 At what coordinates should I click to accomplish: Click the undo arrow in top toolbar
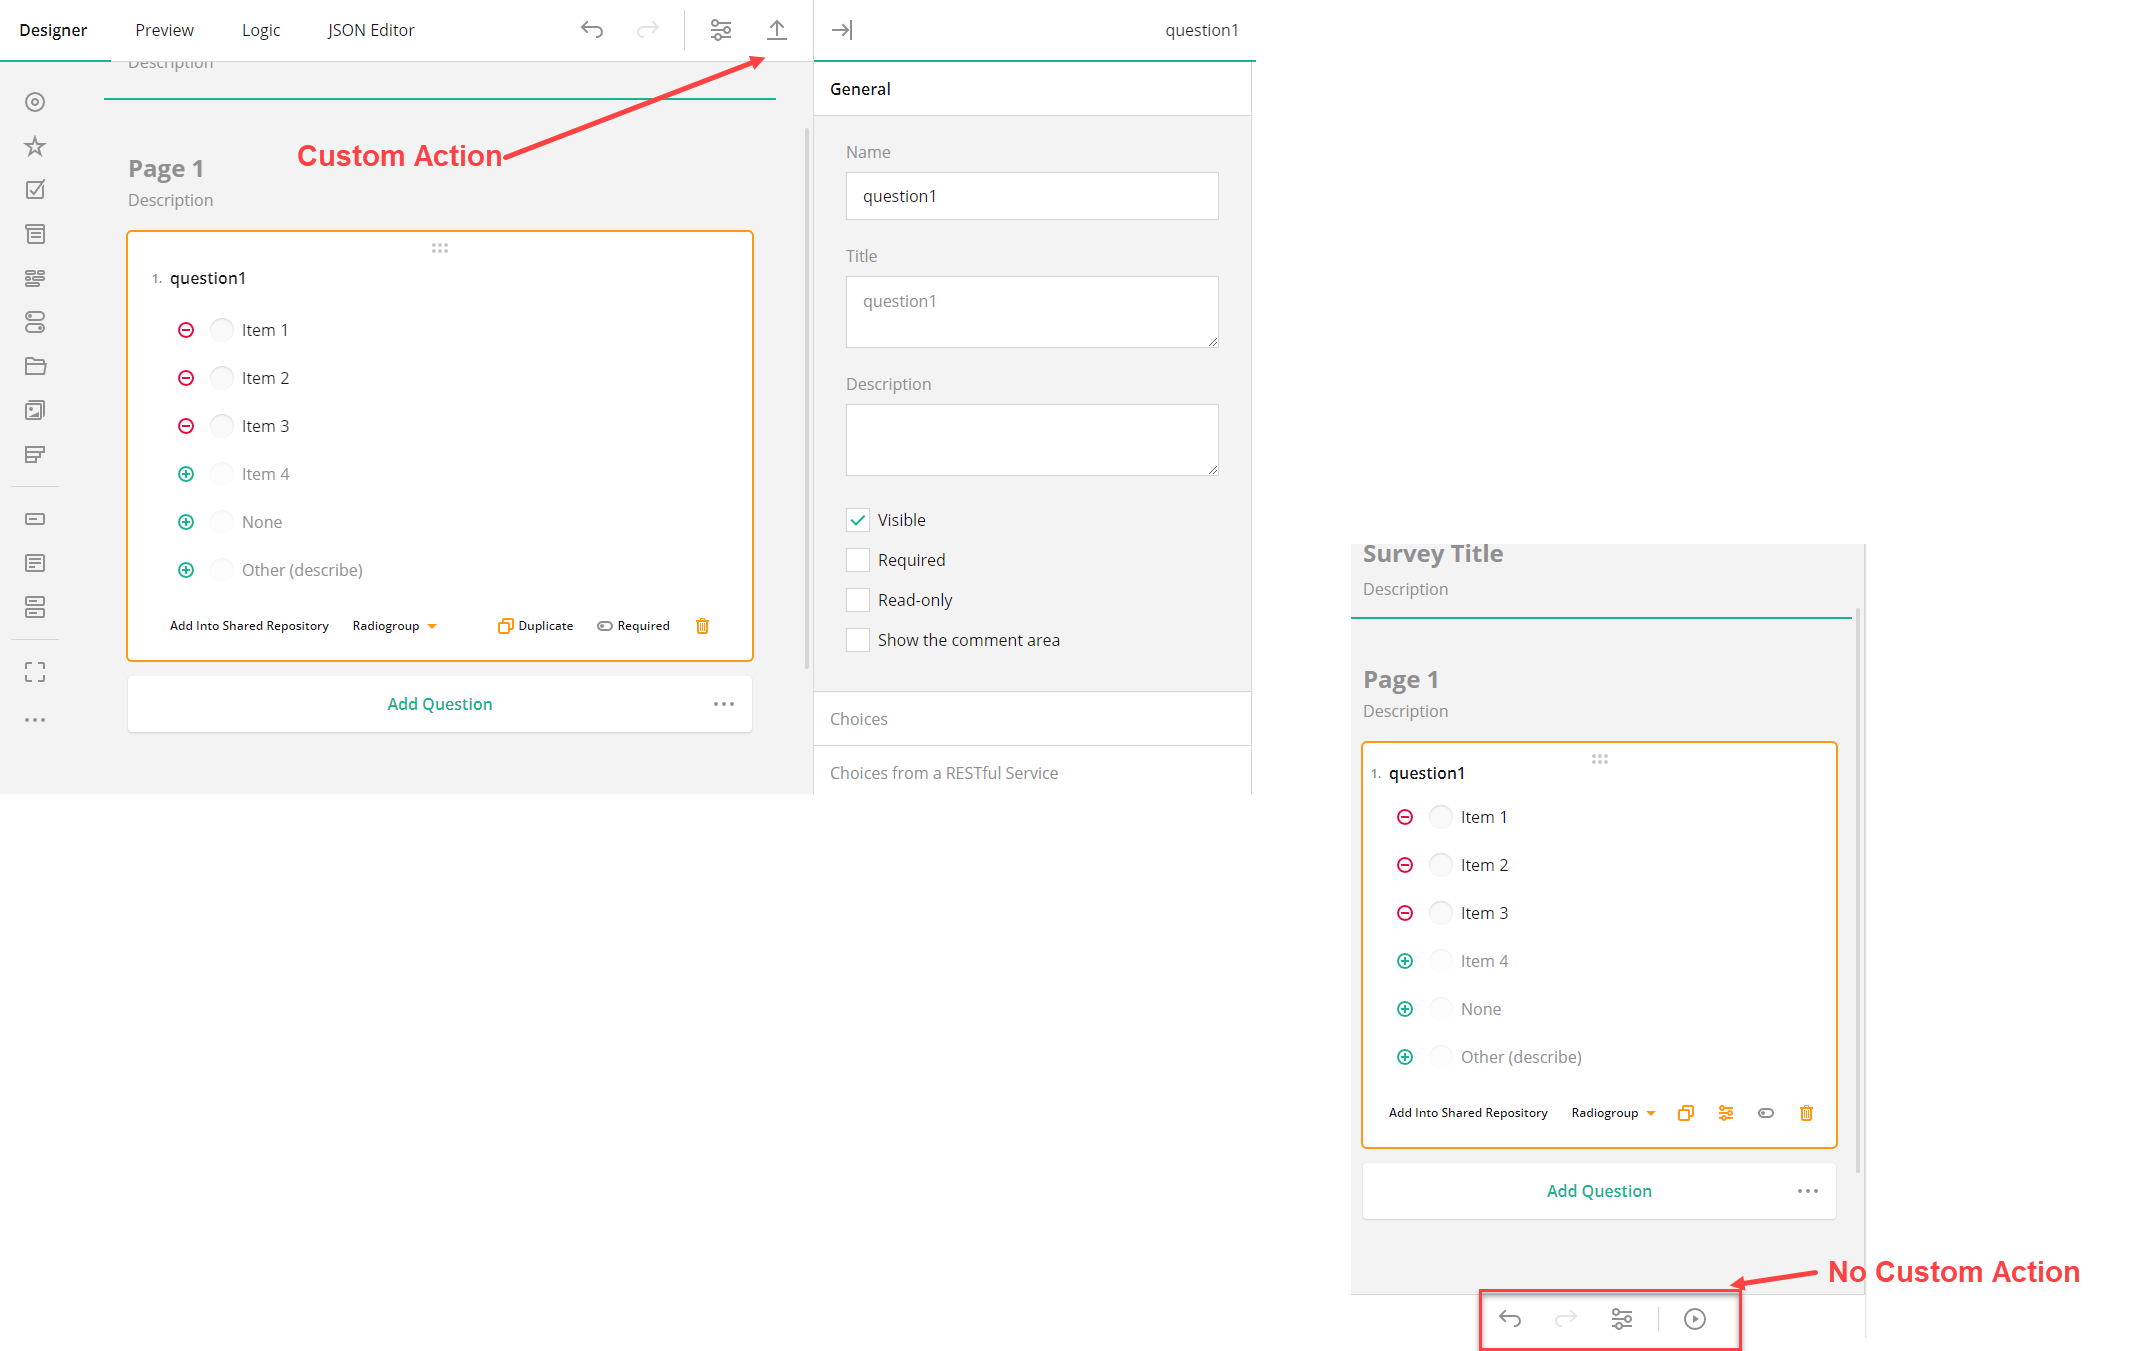[x=592, y=30]
